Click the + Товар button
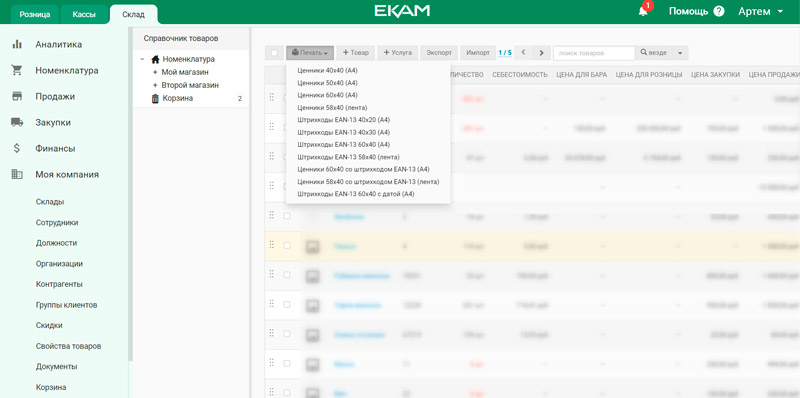Image resolution: width=800 pixels, height=398 pixels. pos(356,53)
